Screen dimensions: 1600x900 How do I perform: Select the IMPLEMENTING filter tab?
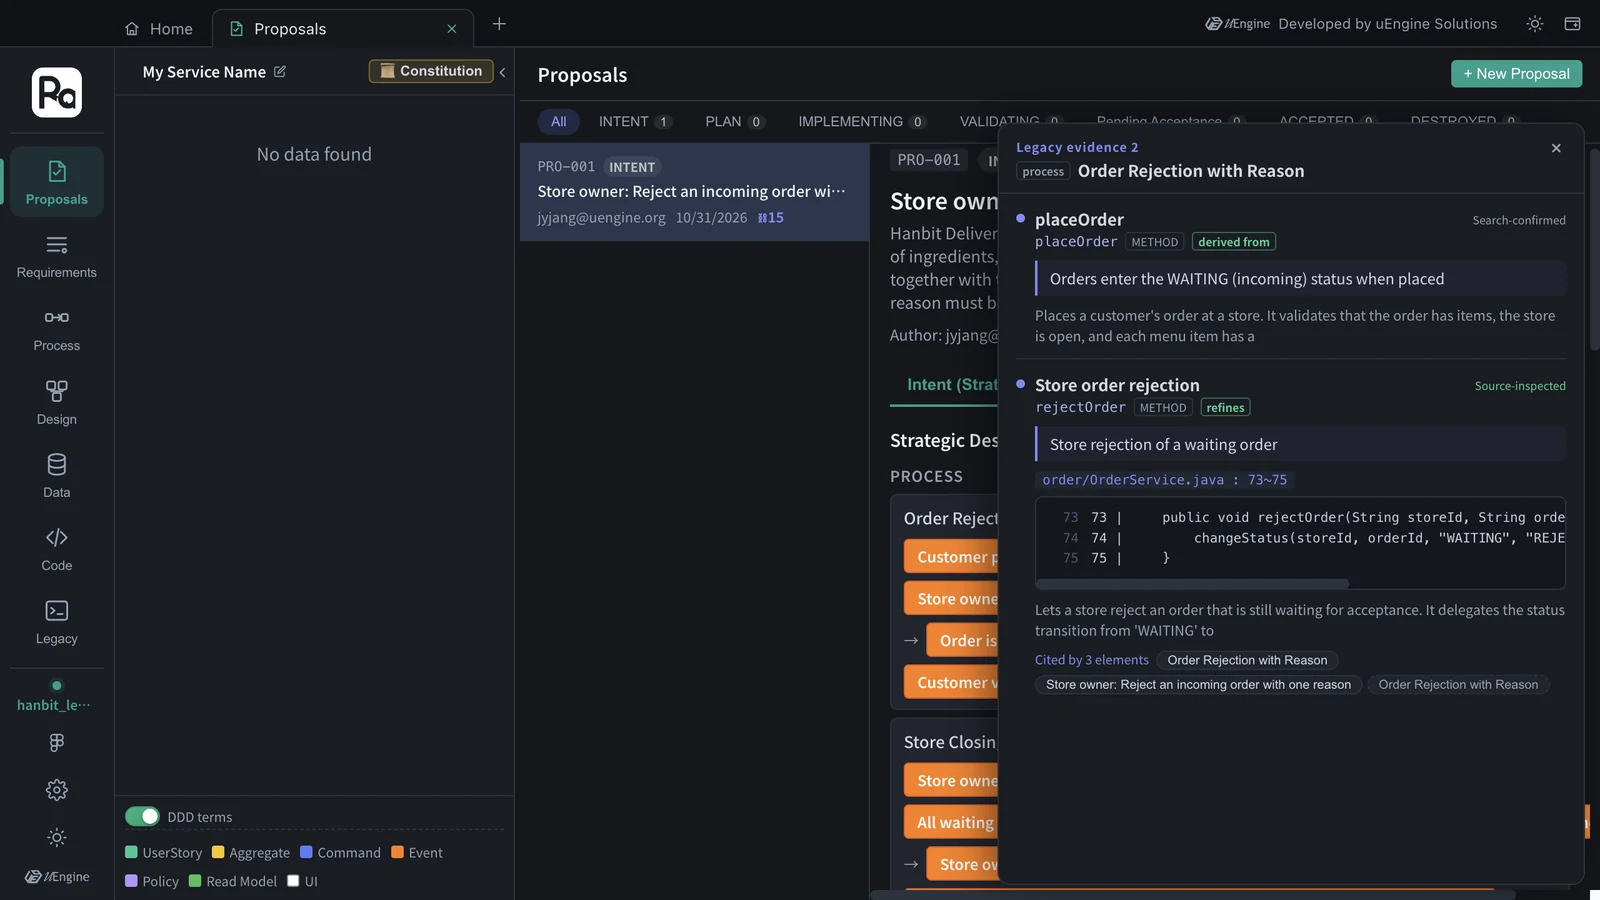(862, 121)
